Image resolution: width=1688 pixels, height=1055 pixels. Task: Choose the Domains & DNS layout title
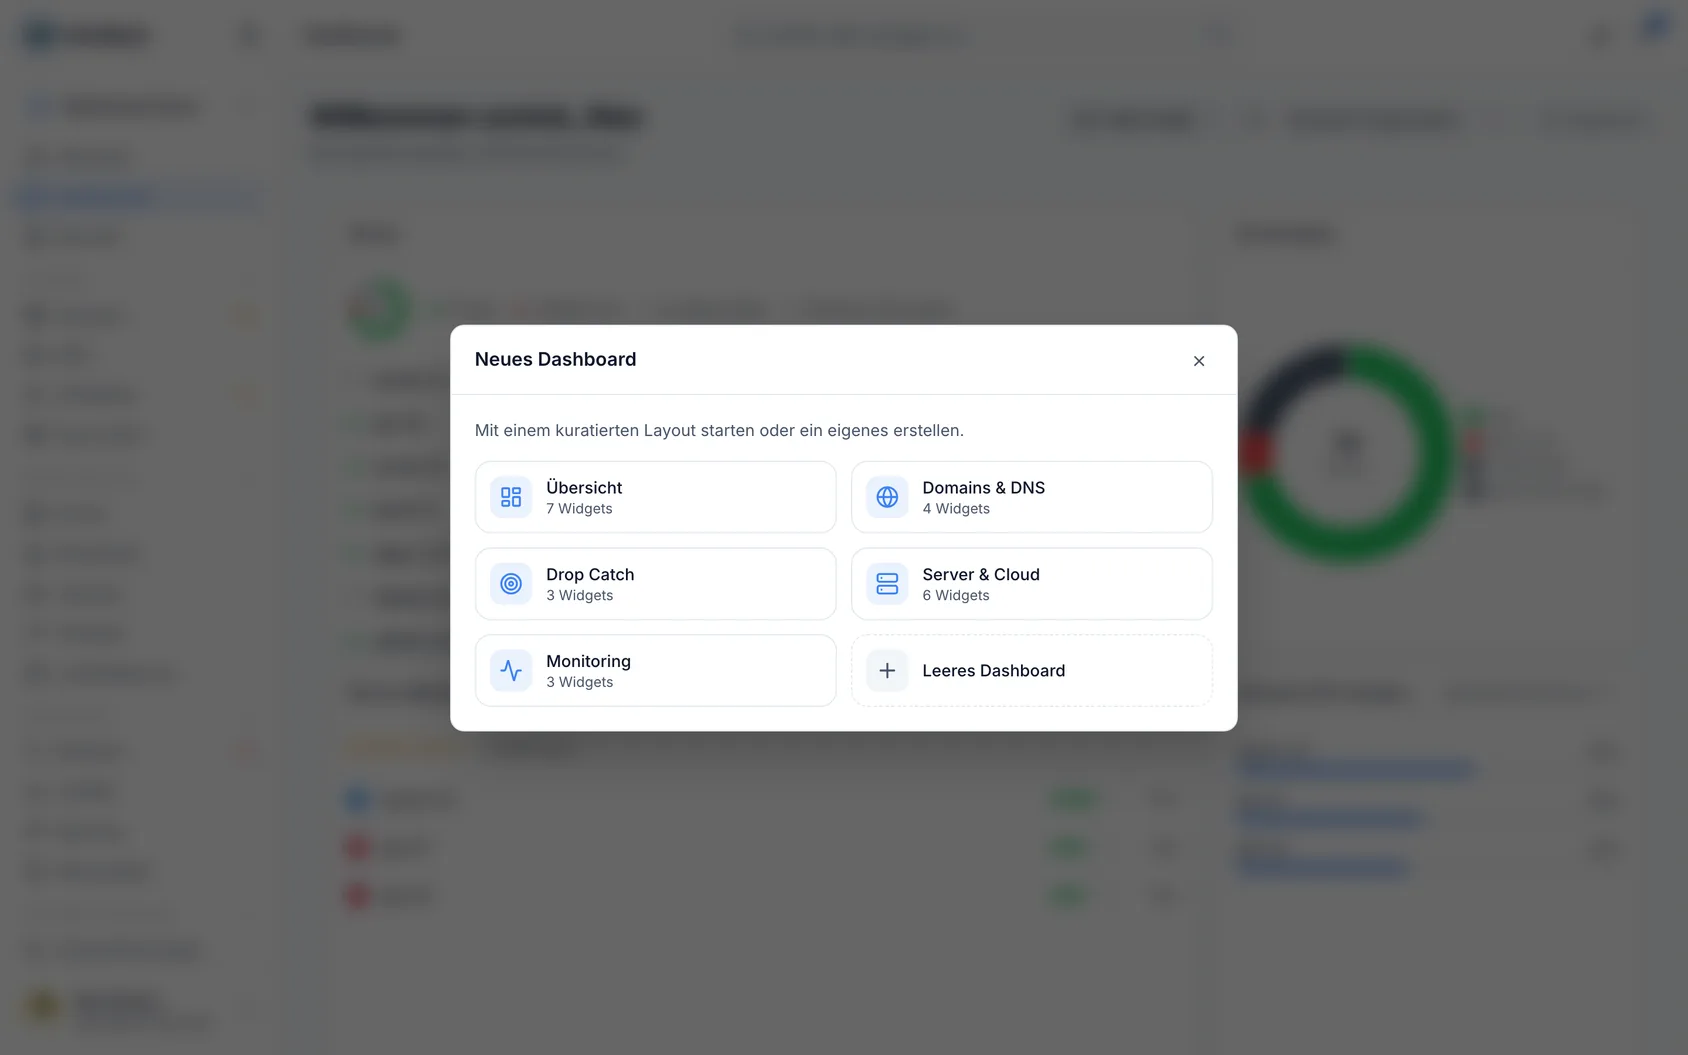(983, 487)
